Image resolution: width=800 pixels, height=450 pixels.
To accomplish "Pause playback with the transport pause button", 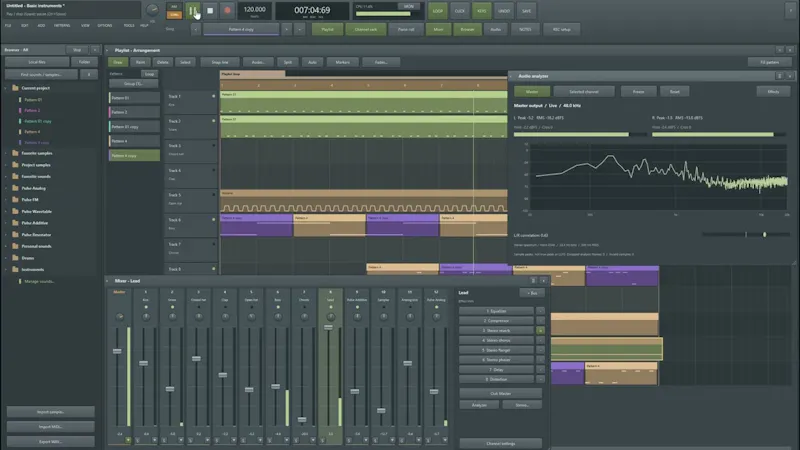I will point(192,10).
